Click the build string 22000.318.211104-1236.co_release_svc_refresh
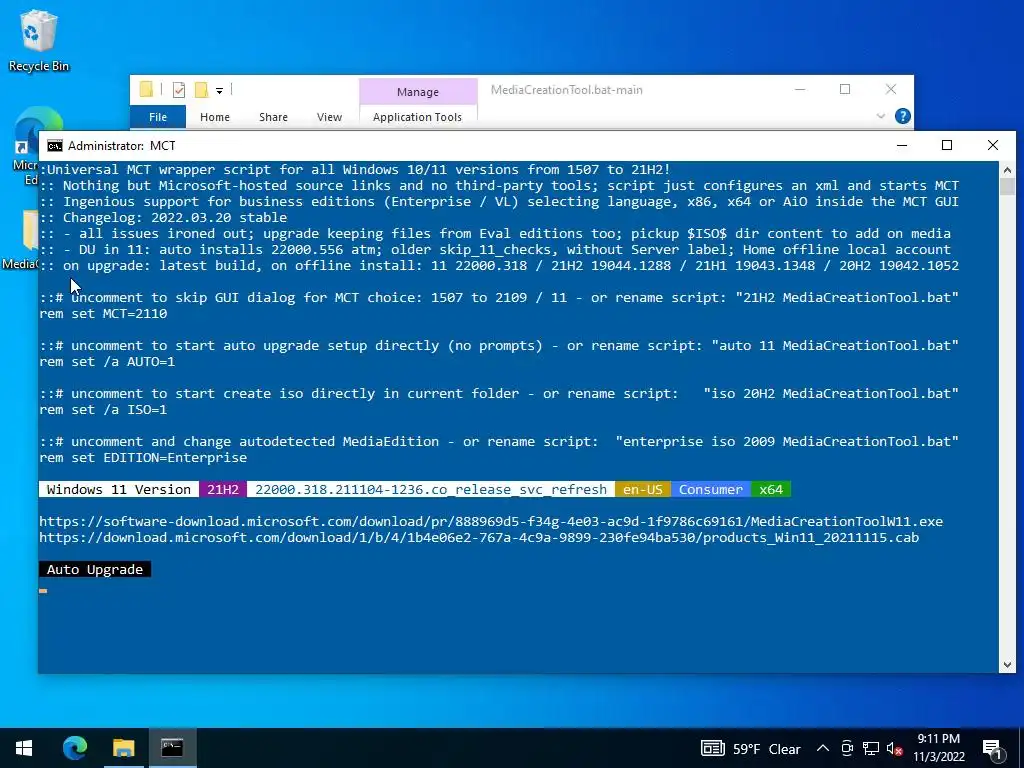Screen dimensions: 1024x768 [x=431, y=489]
